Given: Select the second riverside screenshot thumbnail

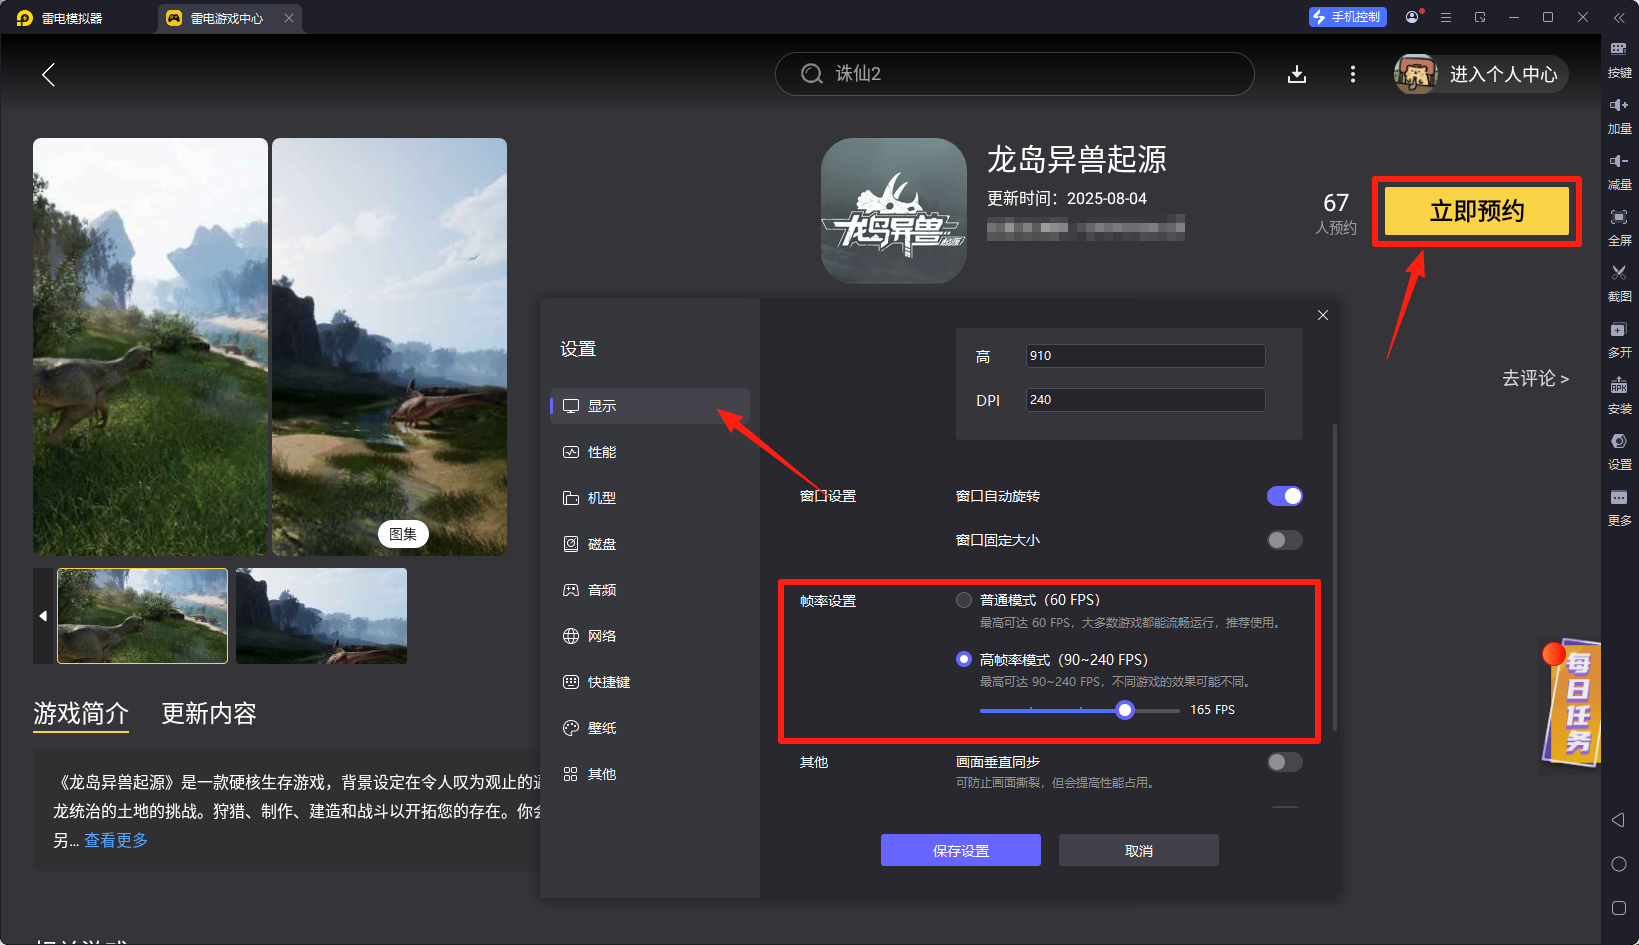Looking at the screenshot, I should (321, 616).
